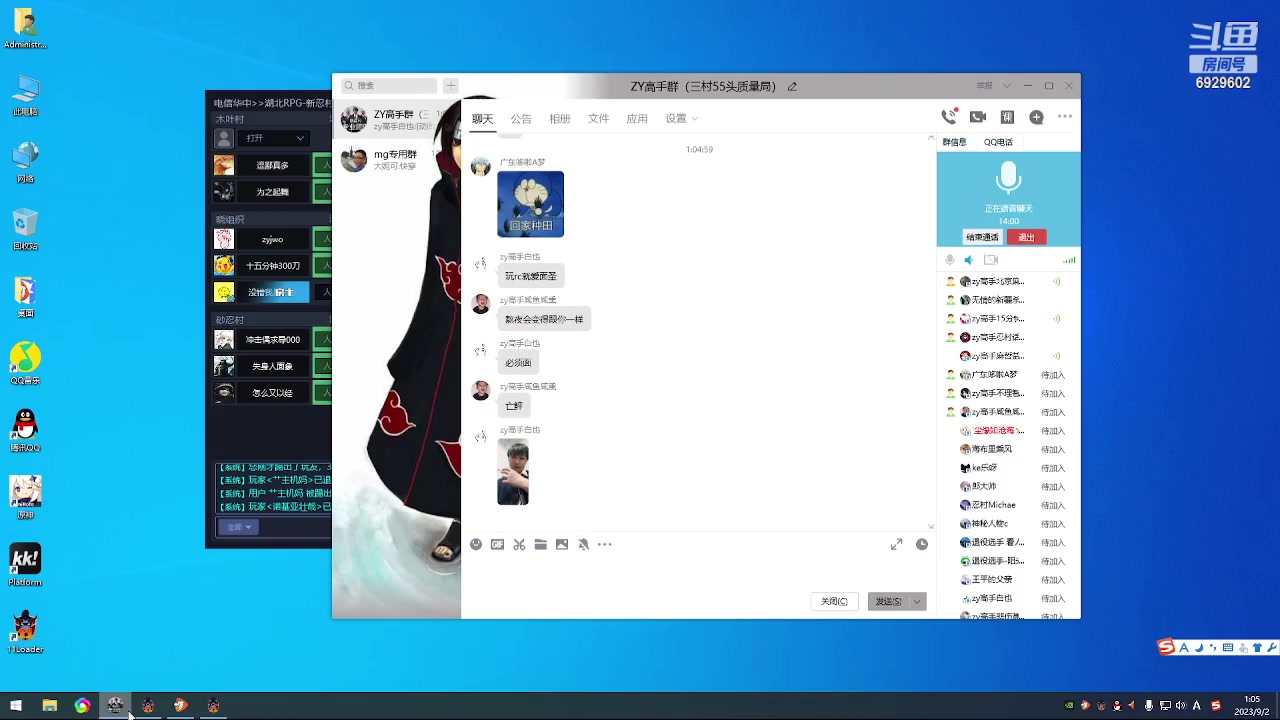Open the GIF sticker picker
The image size is (1280, 720).
pos(497,544)
